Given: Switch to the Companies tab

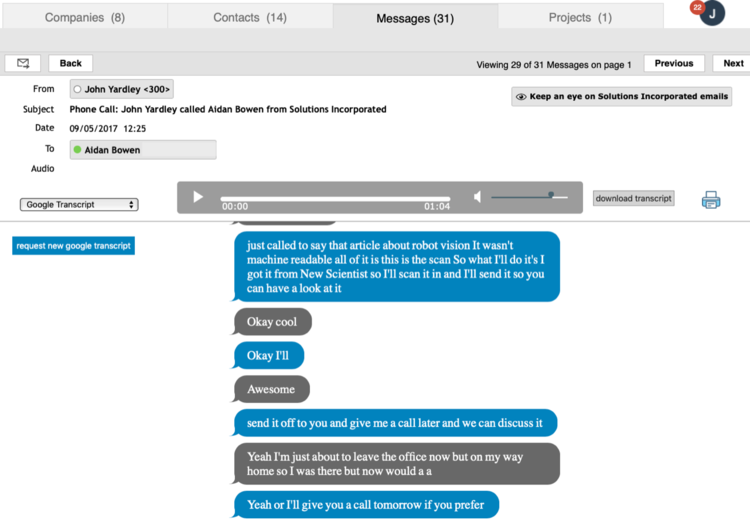Looking at the screenshot, I should pos(83,17).
